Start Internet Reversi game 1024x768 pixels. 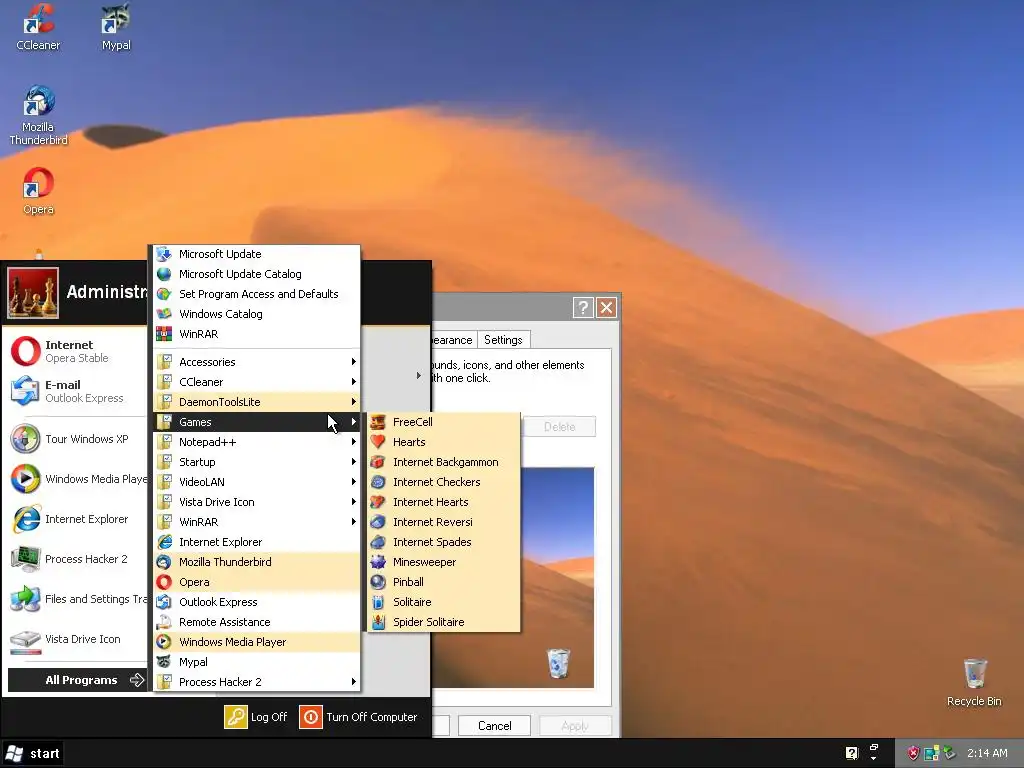[x=444, y=522]
